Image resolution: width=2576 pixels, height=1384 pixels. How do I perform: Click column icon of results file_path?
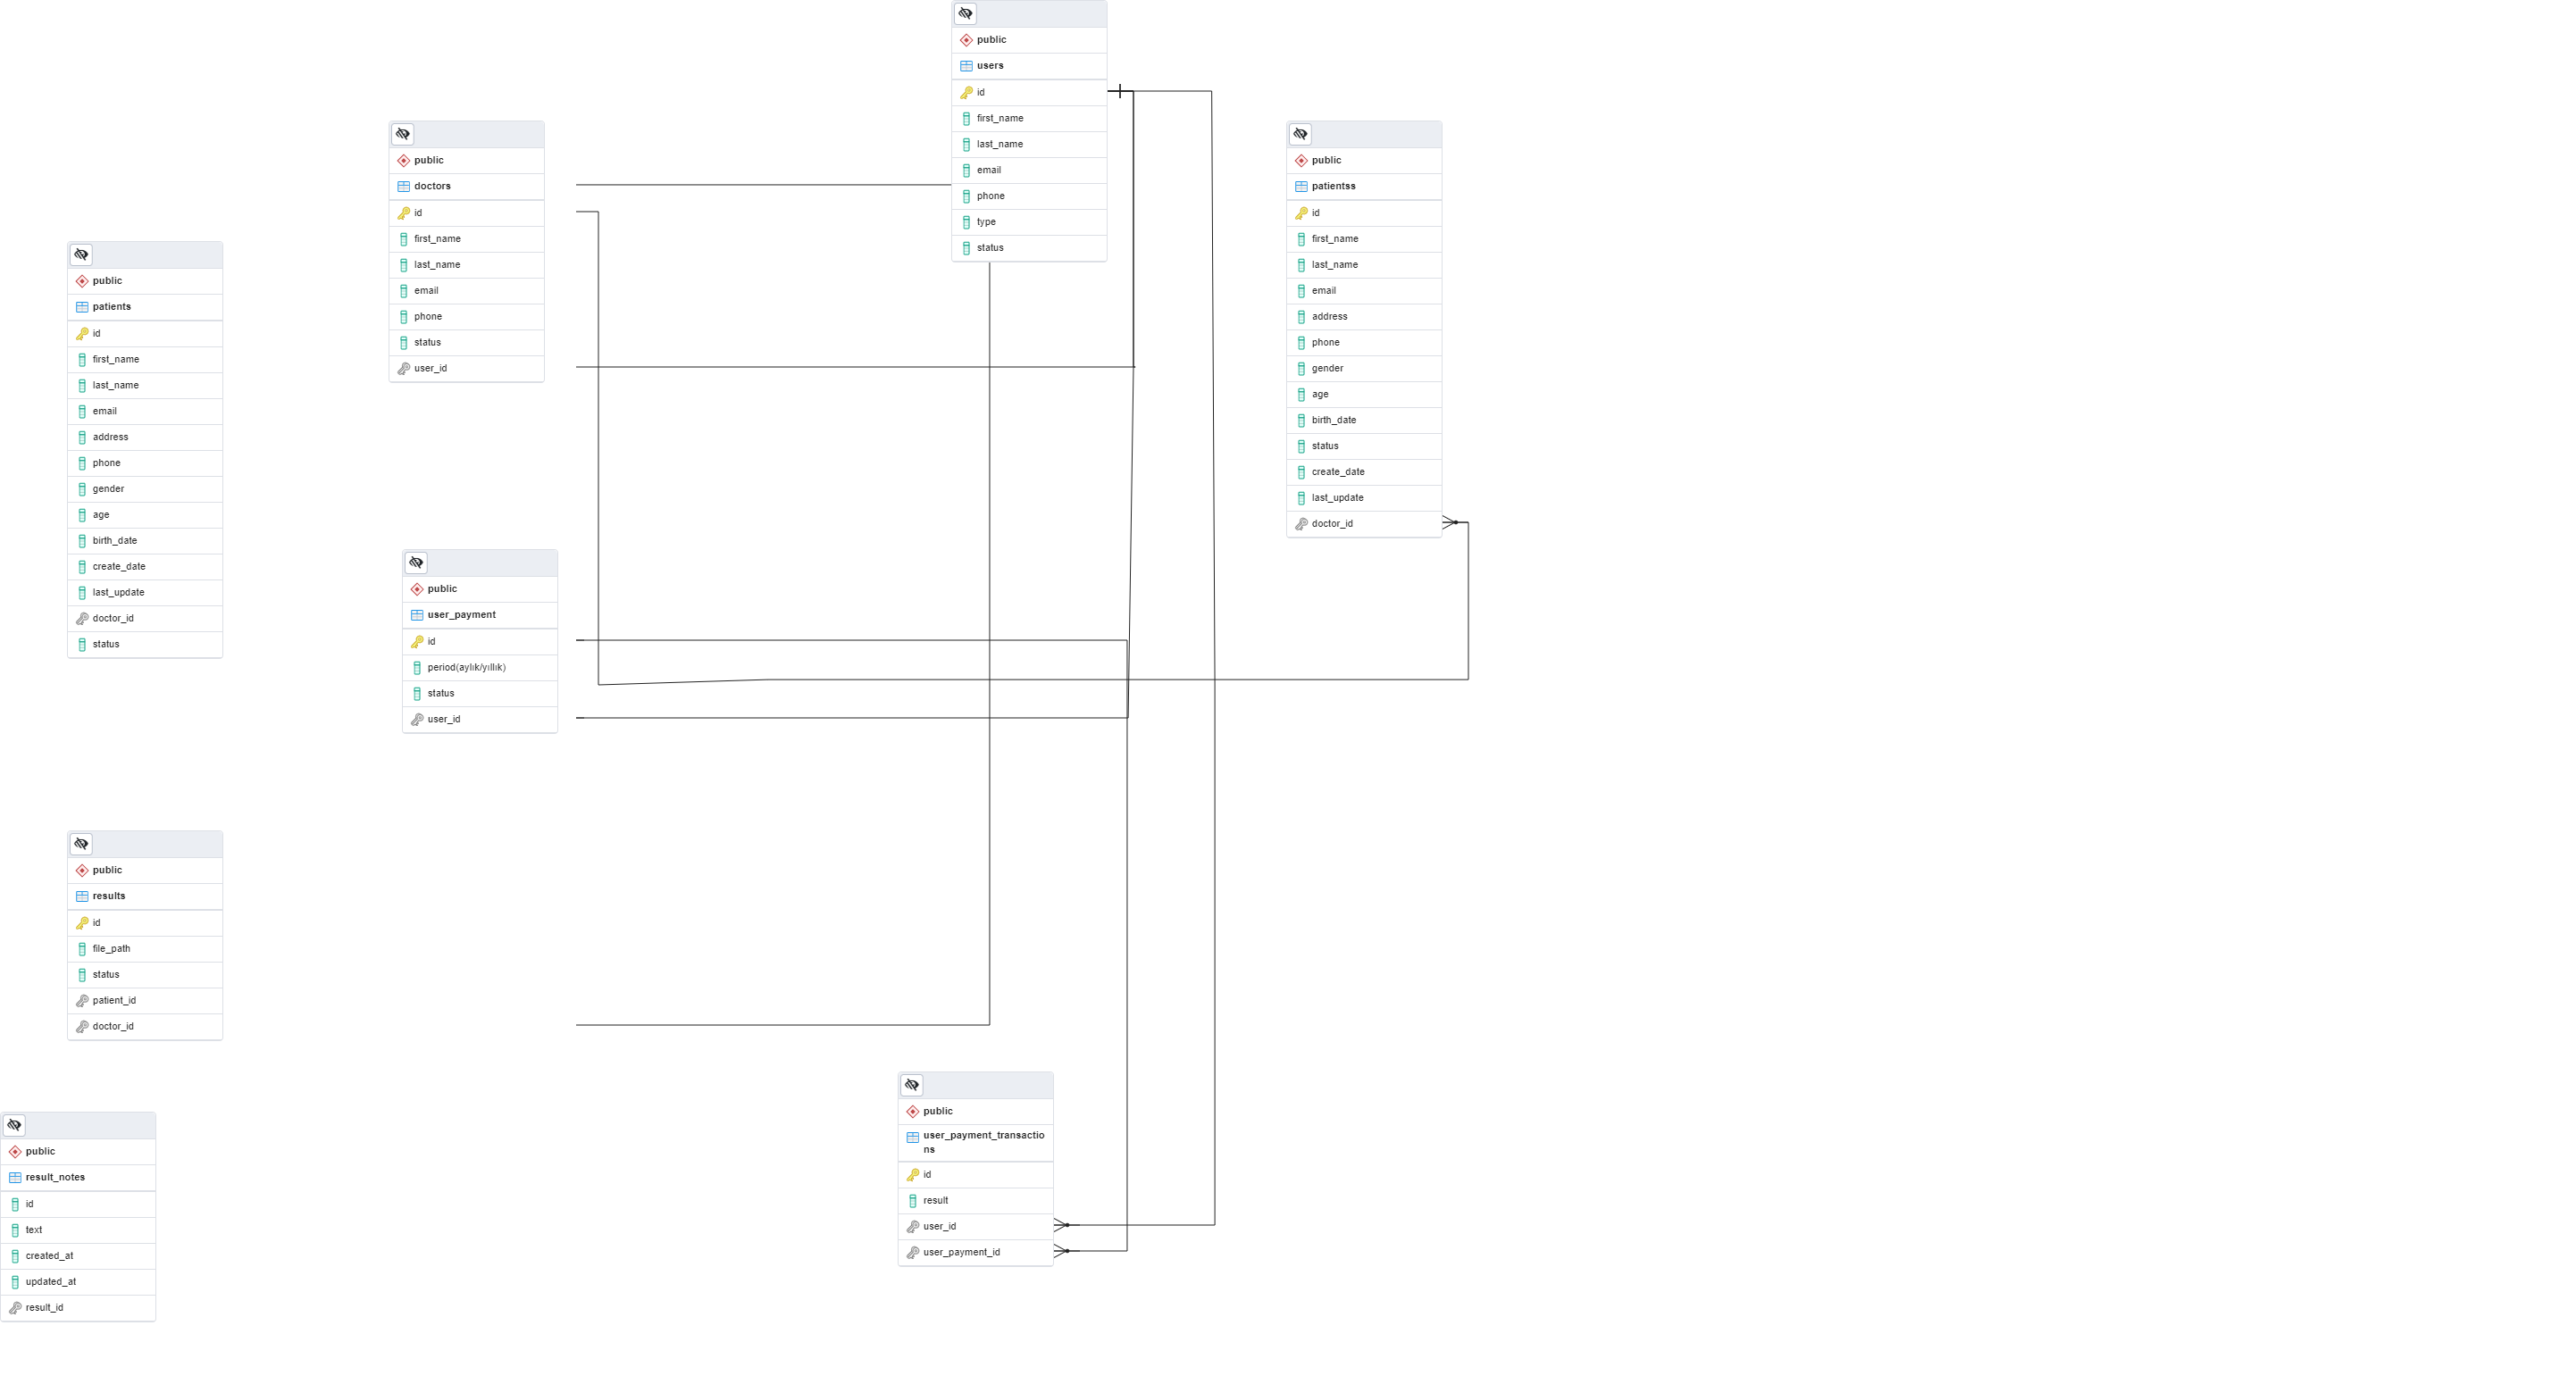(x=82, y=949)
